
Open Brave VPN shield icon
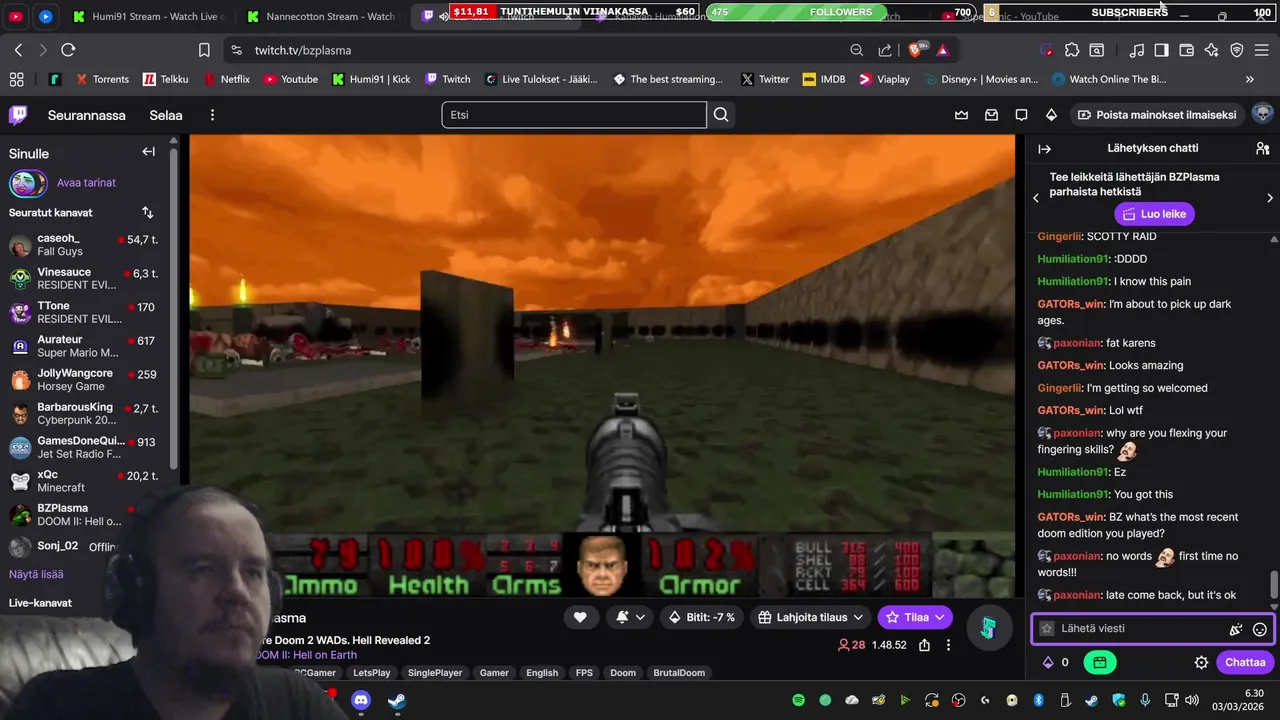(x=1237, y=50)
